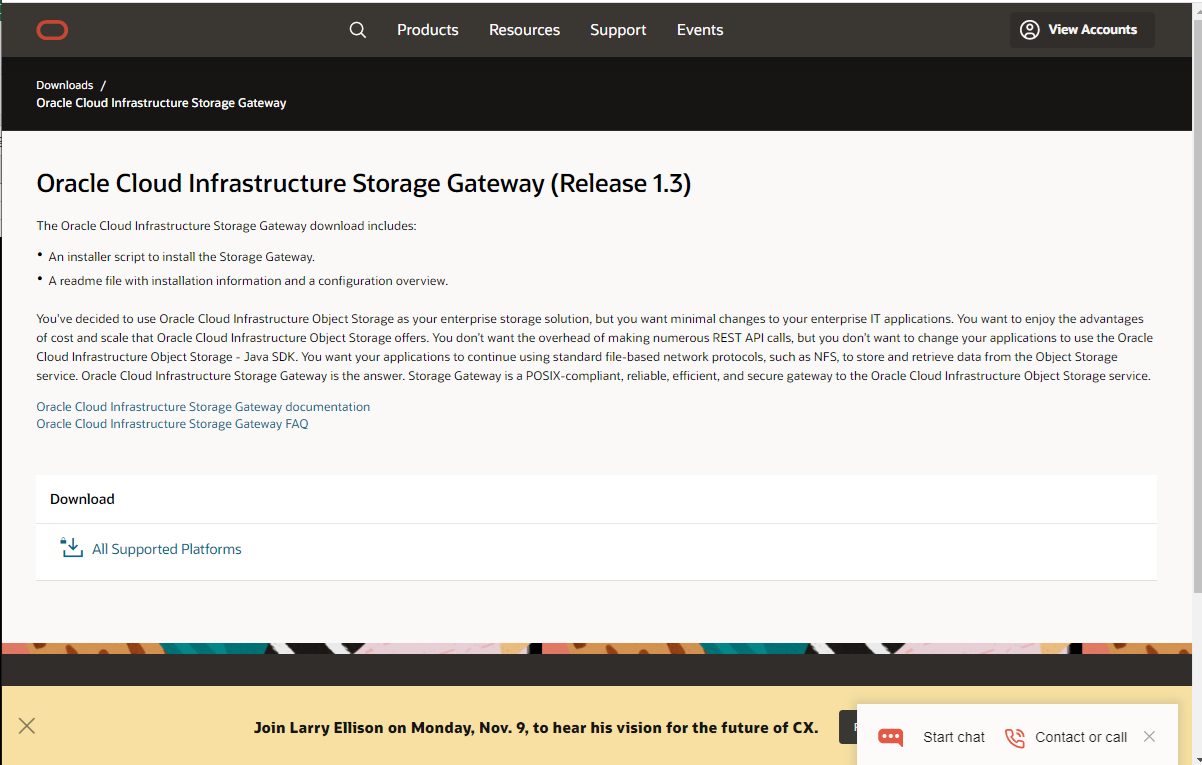
Task: Open the Products menu
Action: pos(427,30)
